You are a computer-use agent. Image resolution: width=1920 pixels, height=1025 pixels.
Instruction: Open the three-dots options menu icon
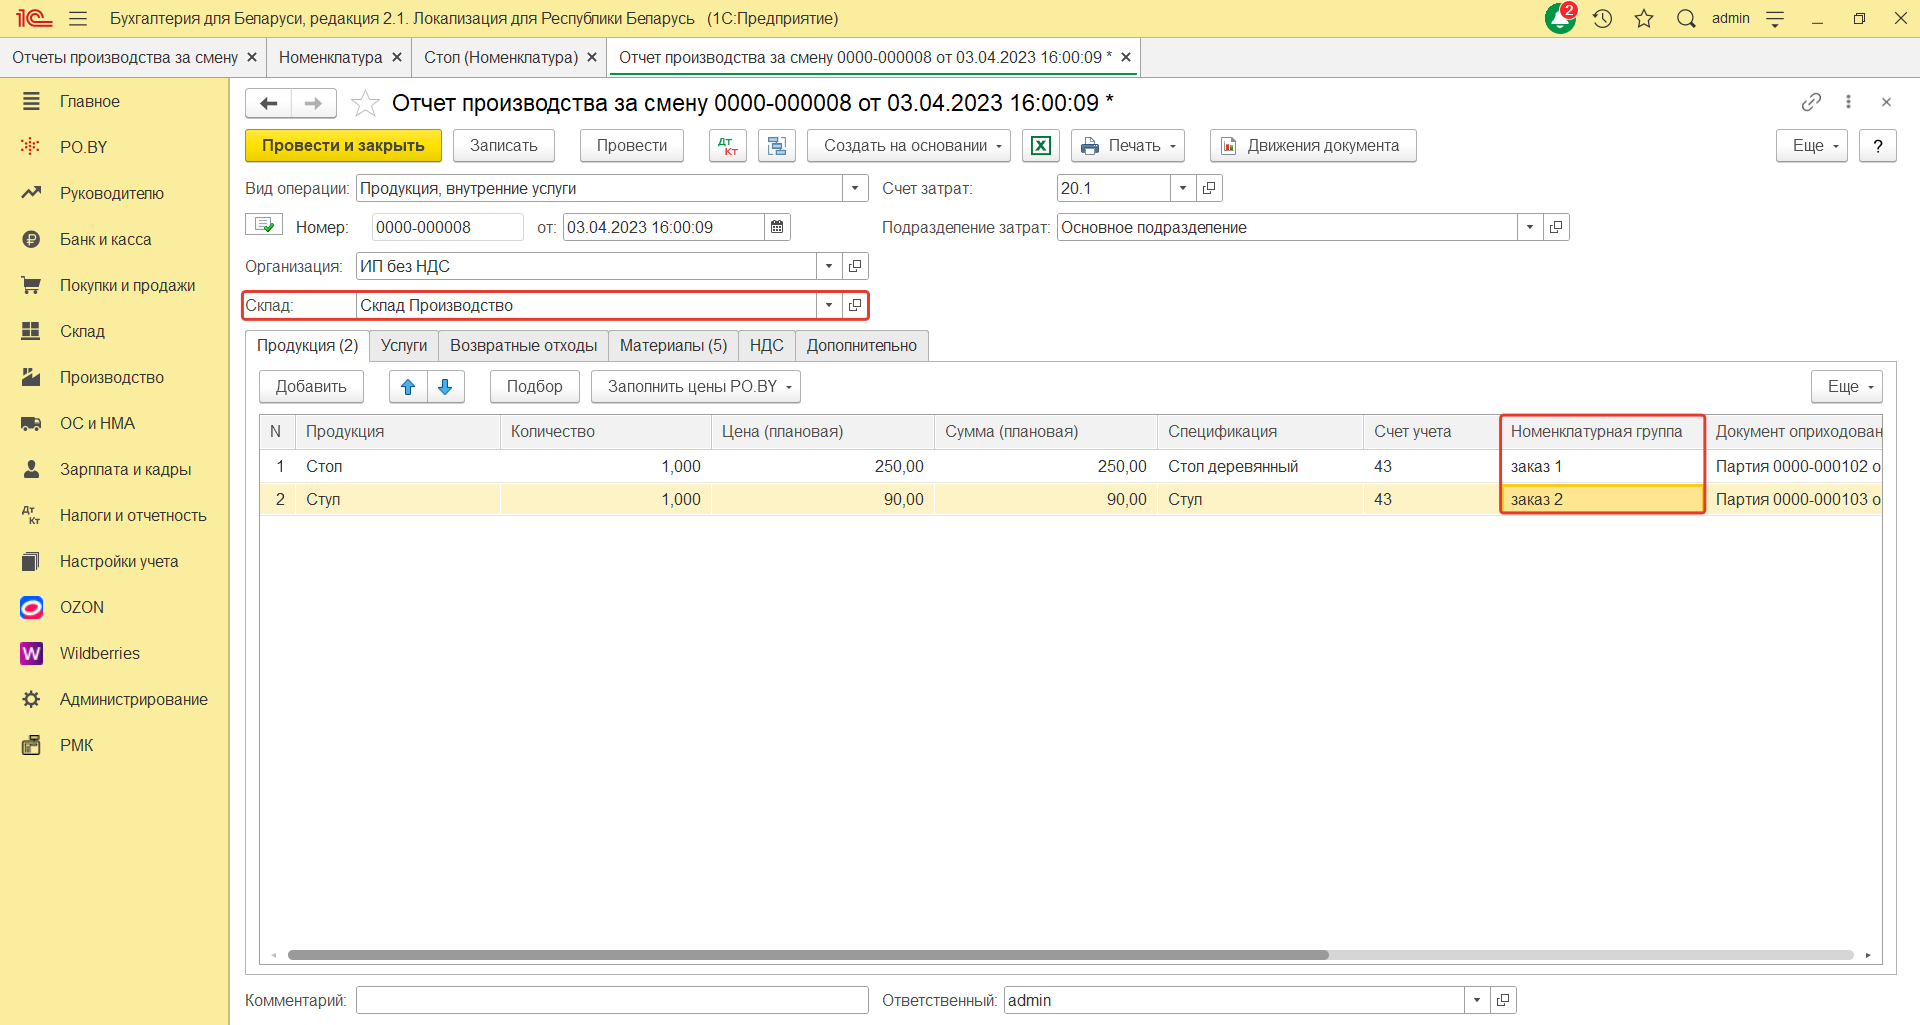tap(1848, 102)
